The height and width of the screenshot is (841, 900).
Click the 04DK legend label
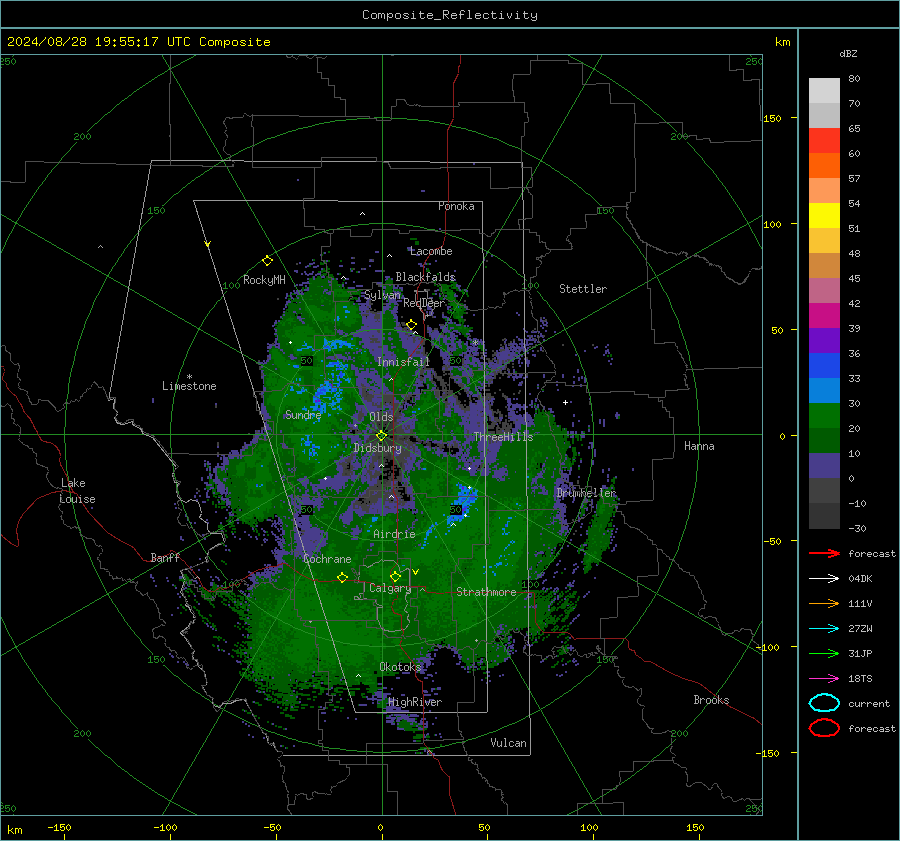pos(860,579)
